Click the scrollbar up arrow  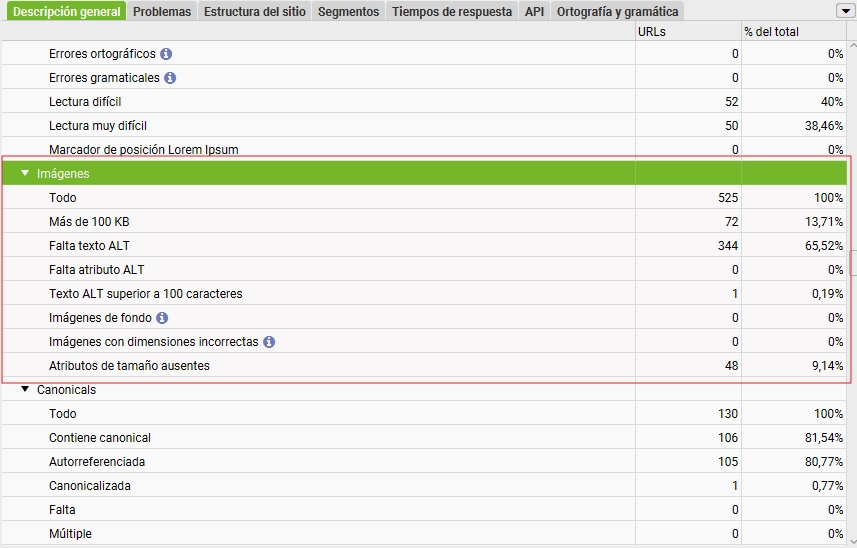click(852, 46)
